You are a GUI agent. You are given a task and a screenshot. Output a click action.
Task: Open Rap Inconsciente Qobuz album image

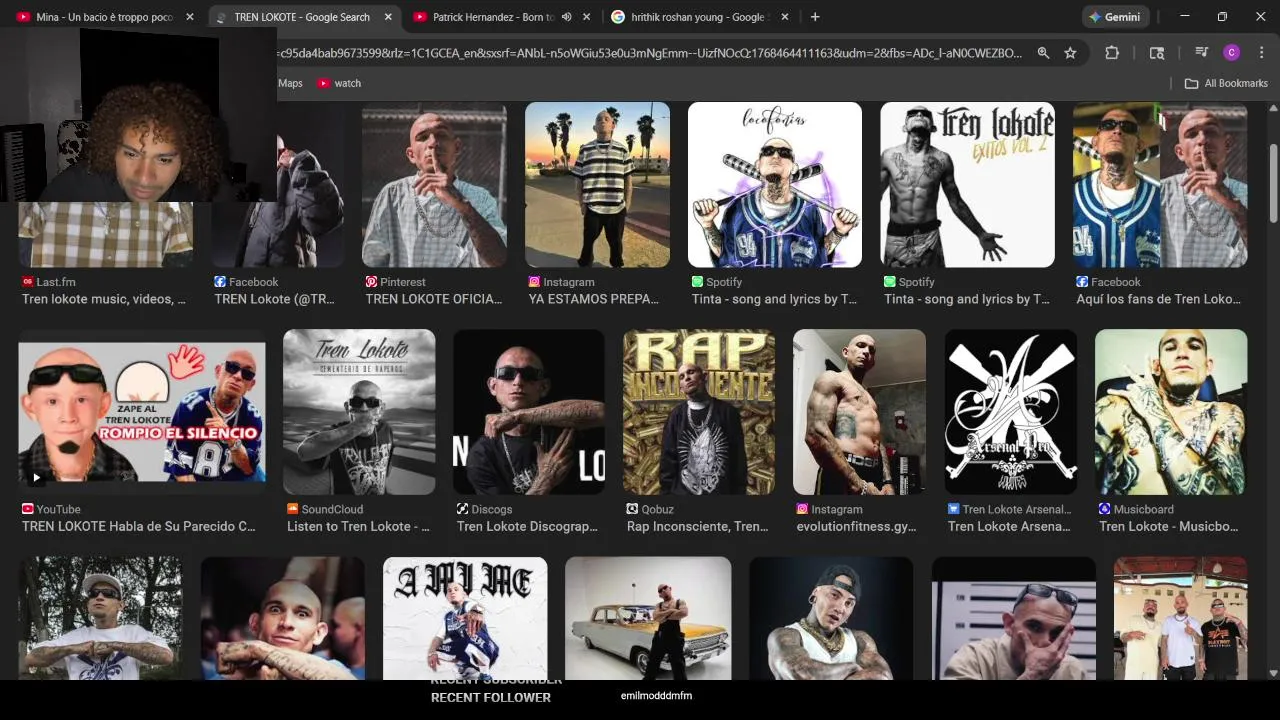tap(699, 412)
